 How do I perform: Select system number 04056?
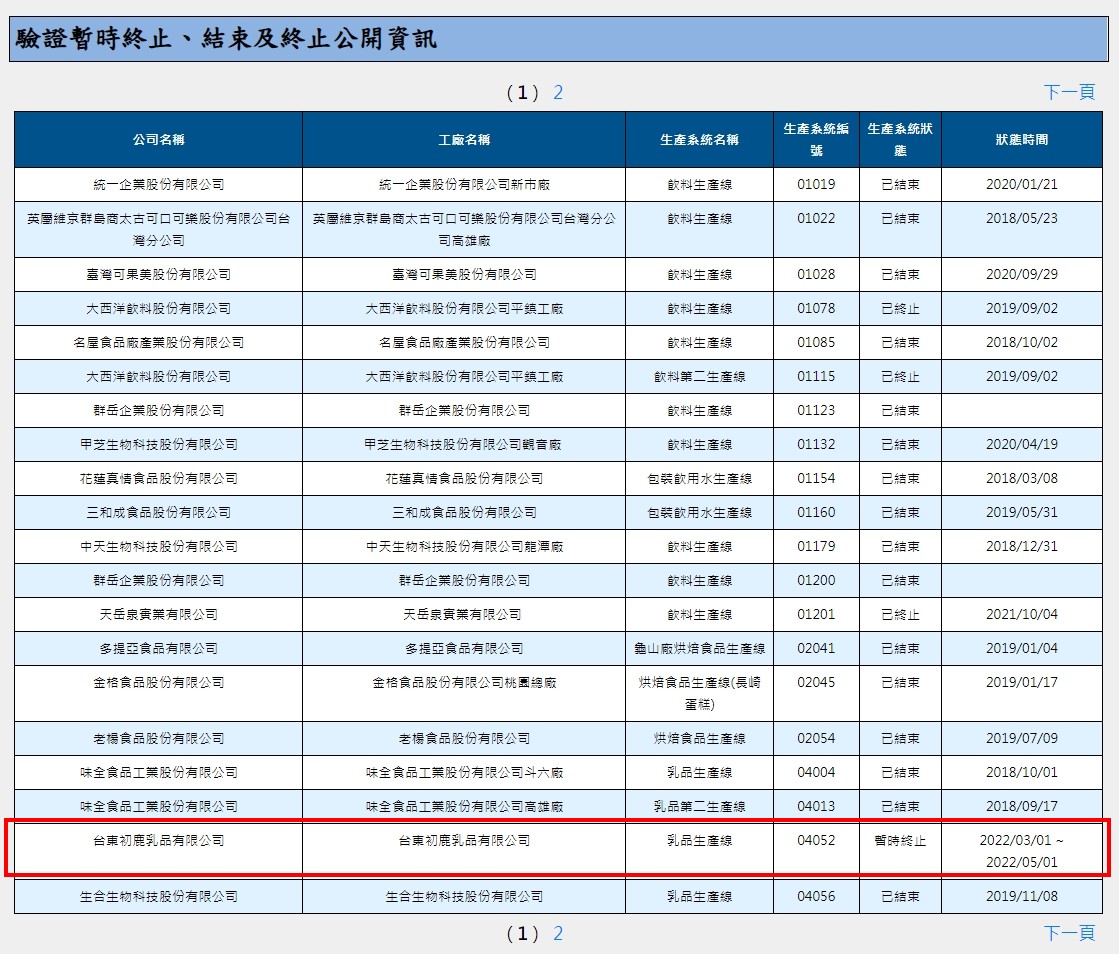pyautogui.click(x=816, y=897)
